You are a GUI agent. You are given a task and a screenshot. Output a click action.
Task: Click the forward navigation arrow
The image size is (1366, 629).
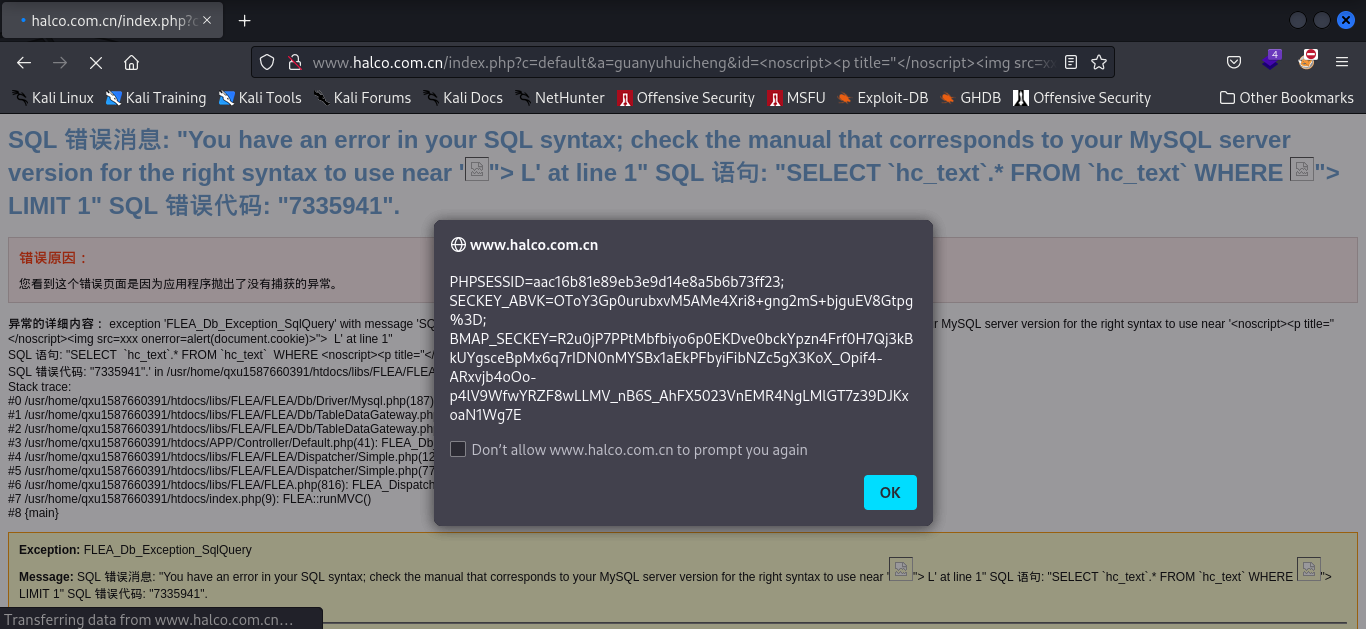60,62
